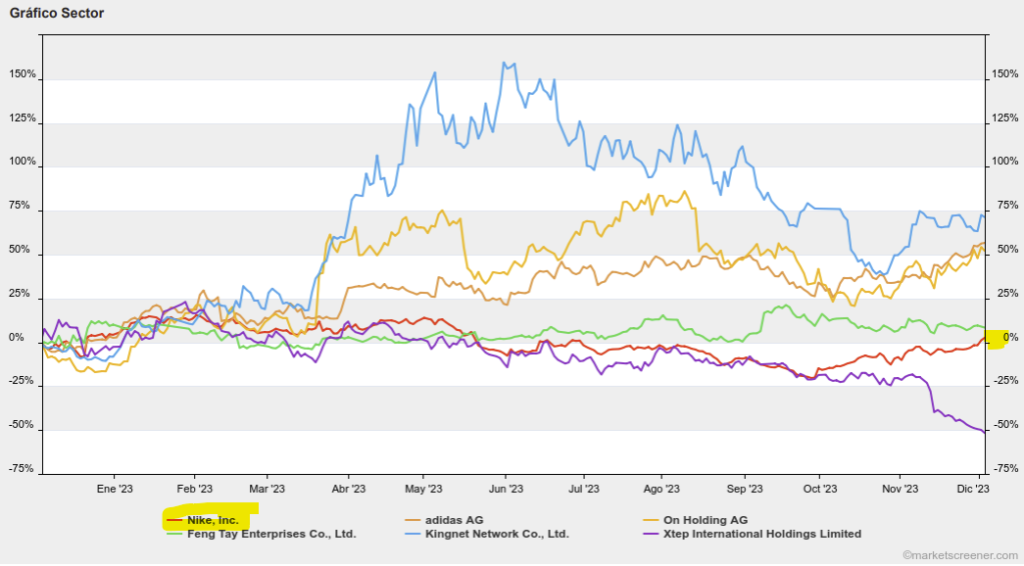Hide the Feng Tay Enterprises Co., Ltd. series
The image size is (1024, 566).
271,534
